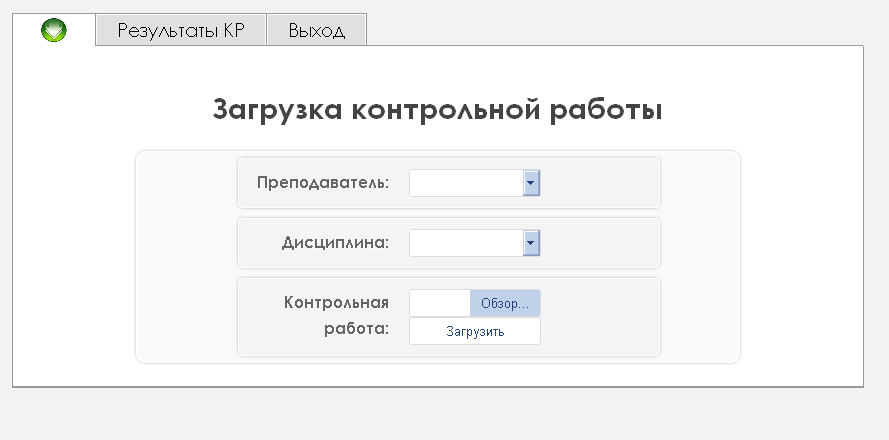The height and width of the screenshot is (440, 889).
Task: Browse for a file with Обзор...
Action: [x=505, y=303]
